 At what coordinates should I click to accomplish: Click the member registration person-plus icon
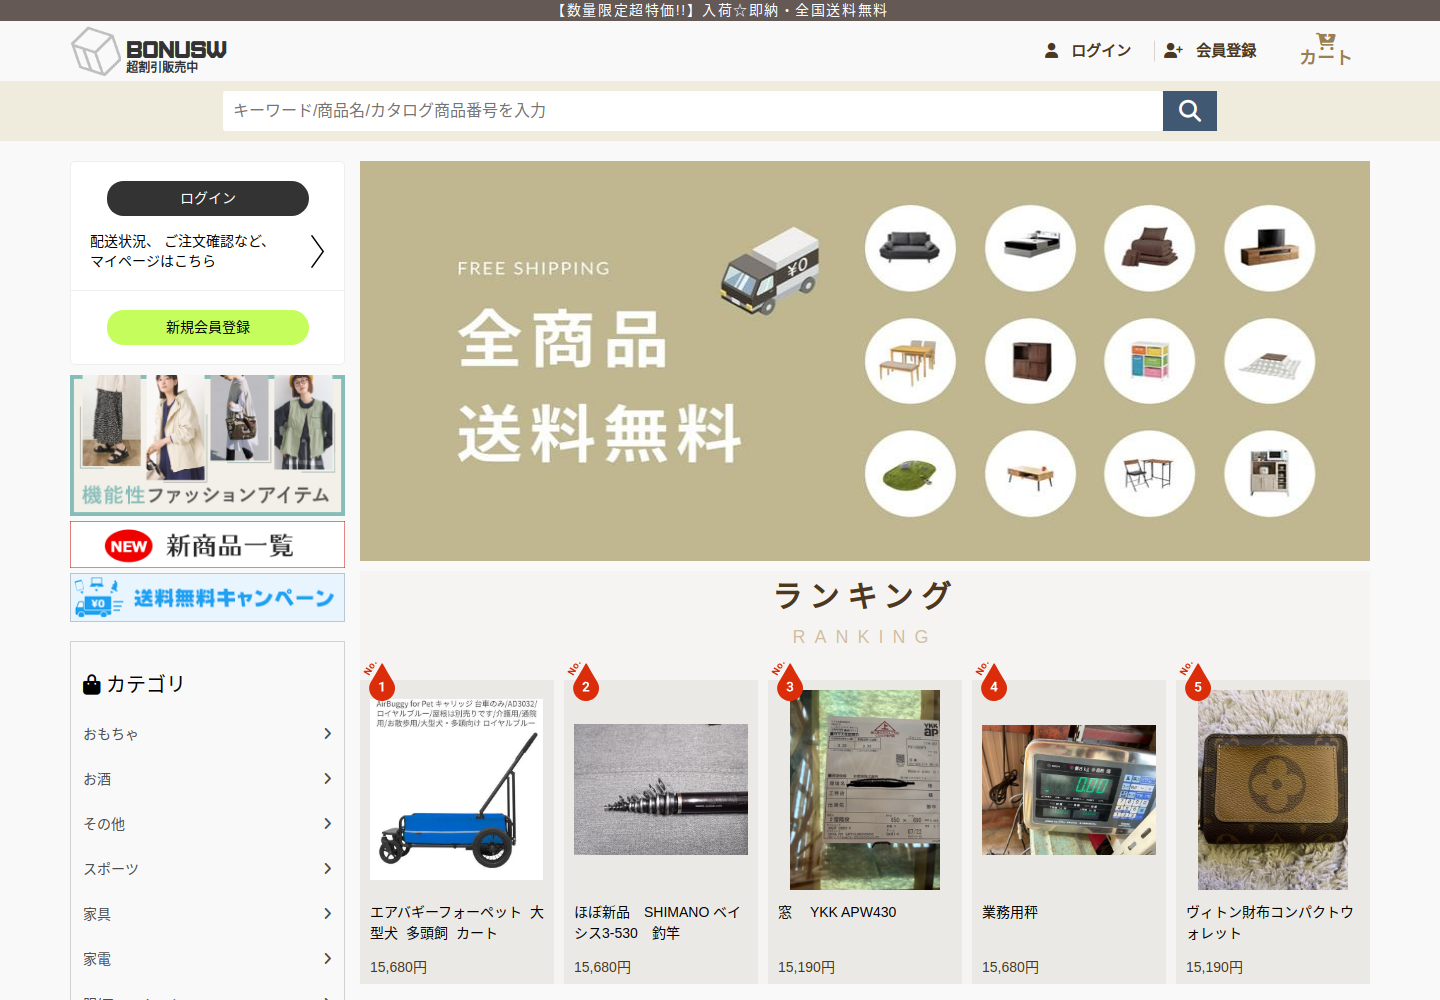(1173, 50)
